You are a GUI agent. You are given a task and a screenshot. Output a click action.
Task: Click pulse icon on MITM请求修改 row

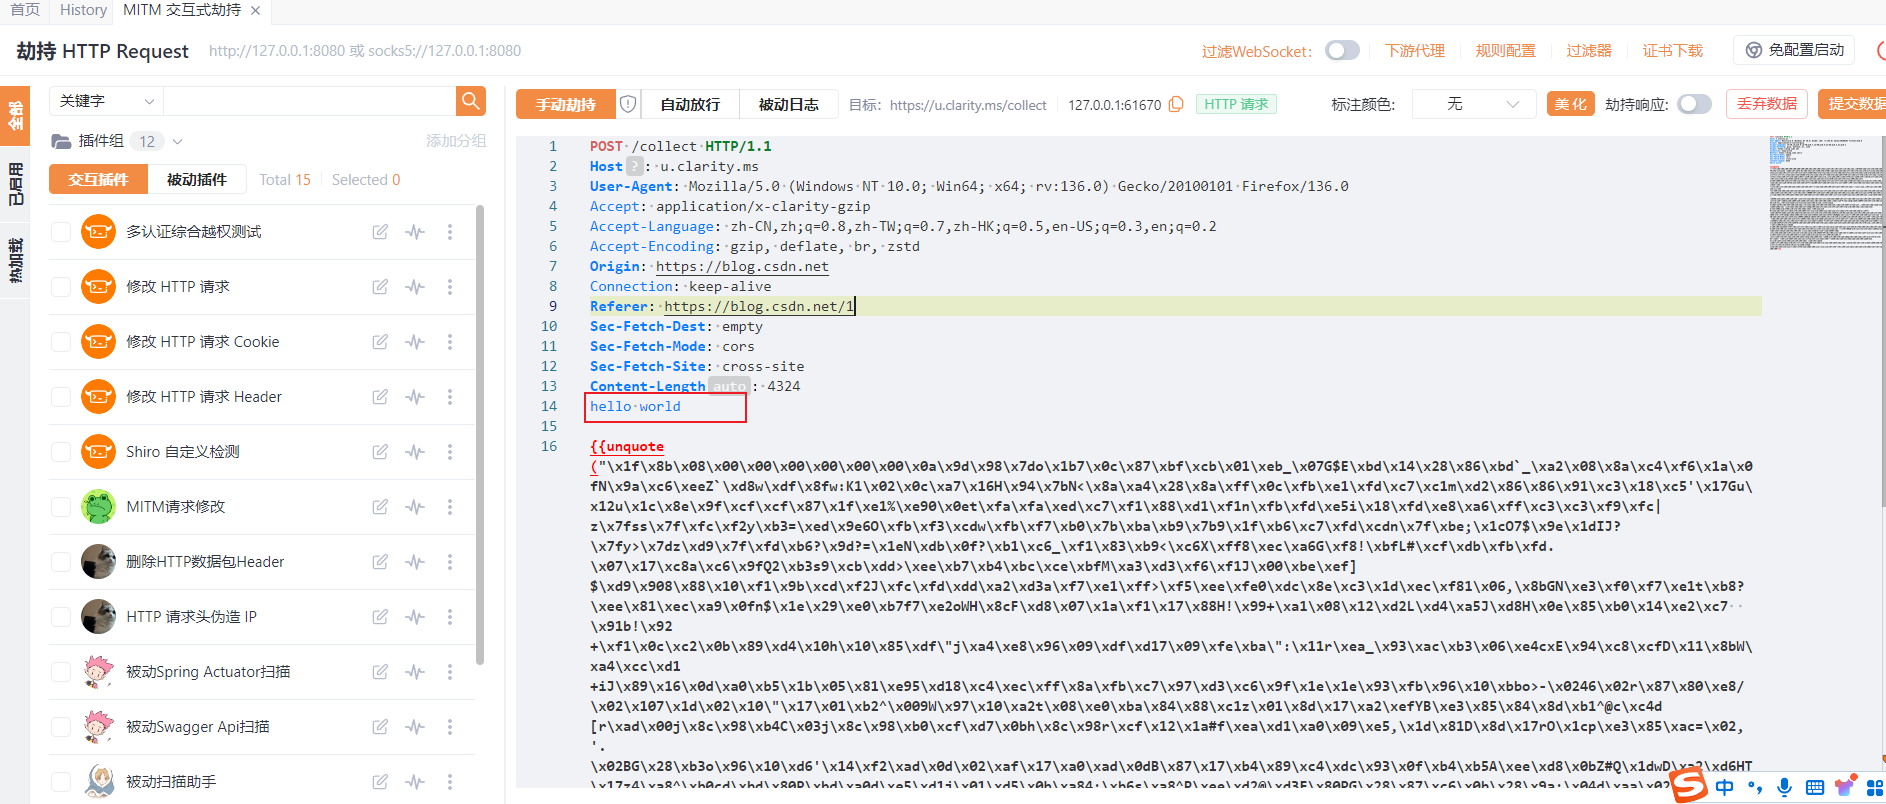[x=415, y=507]
